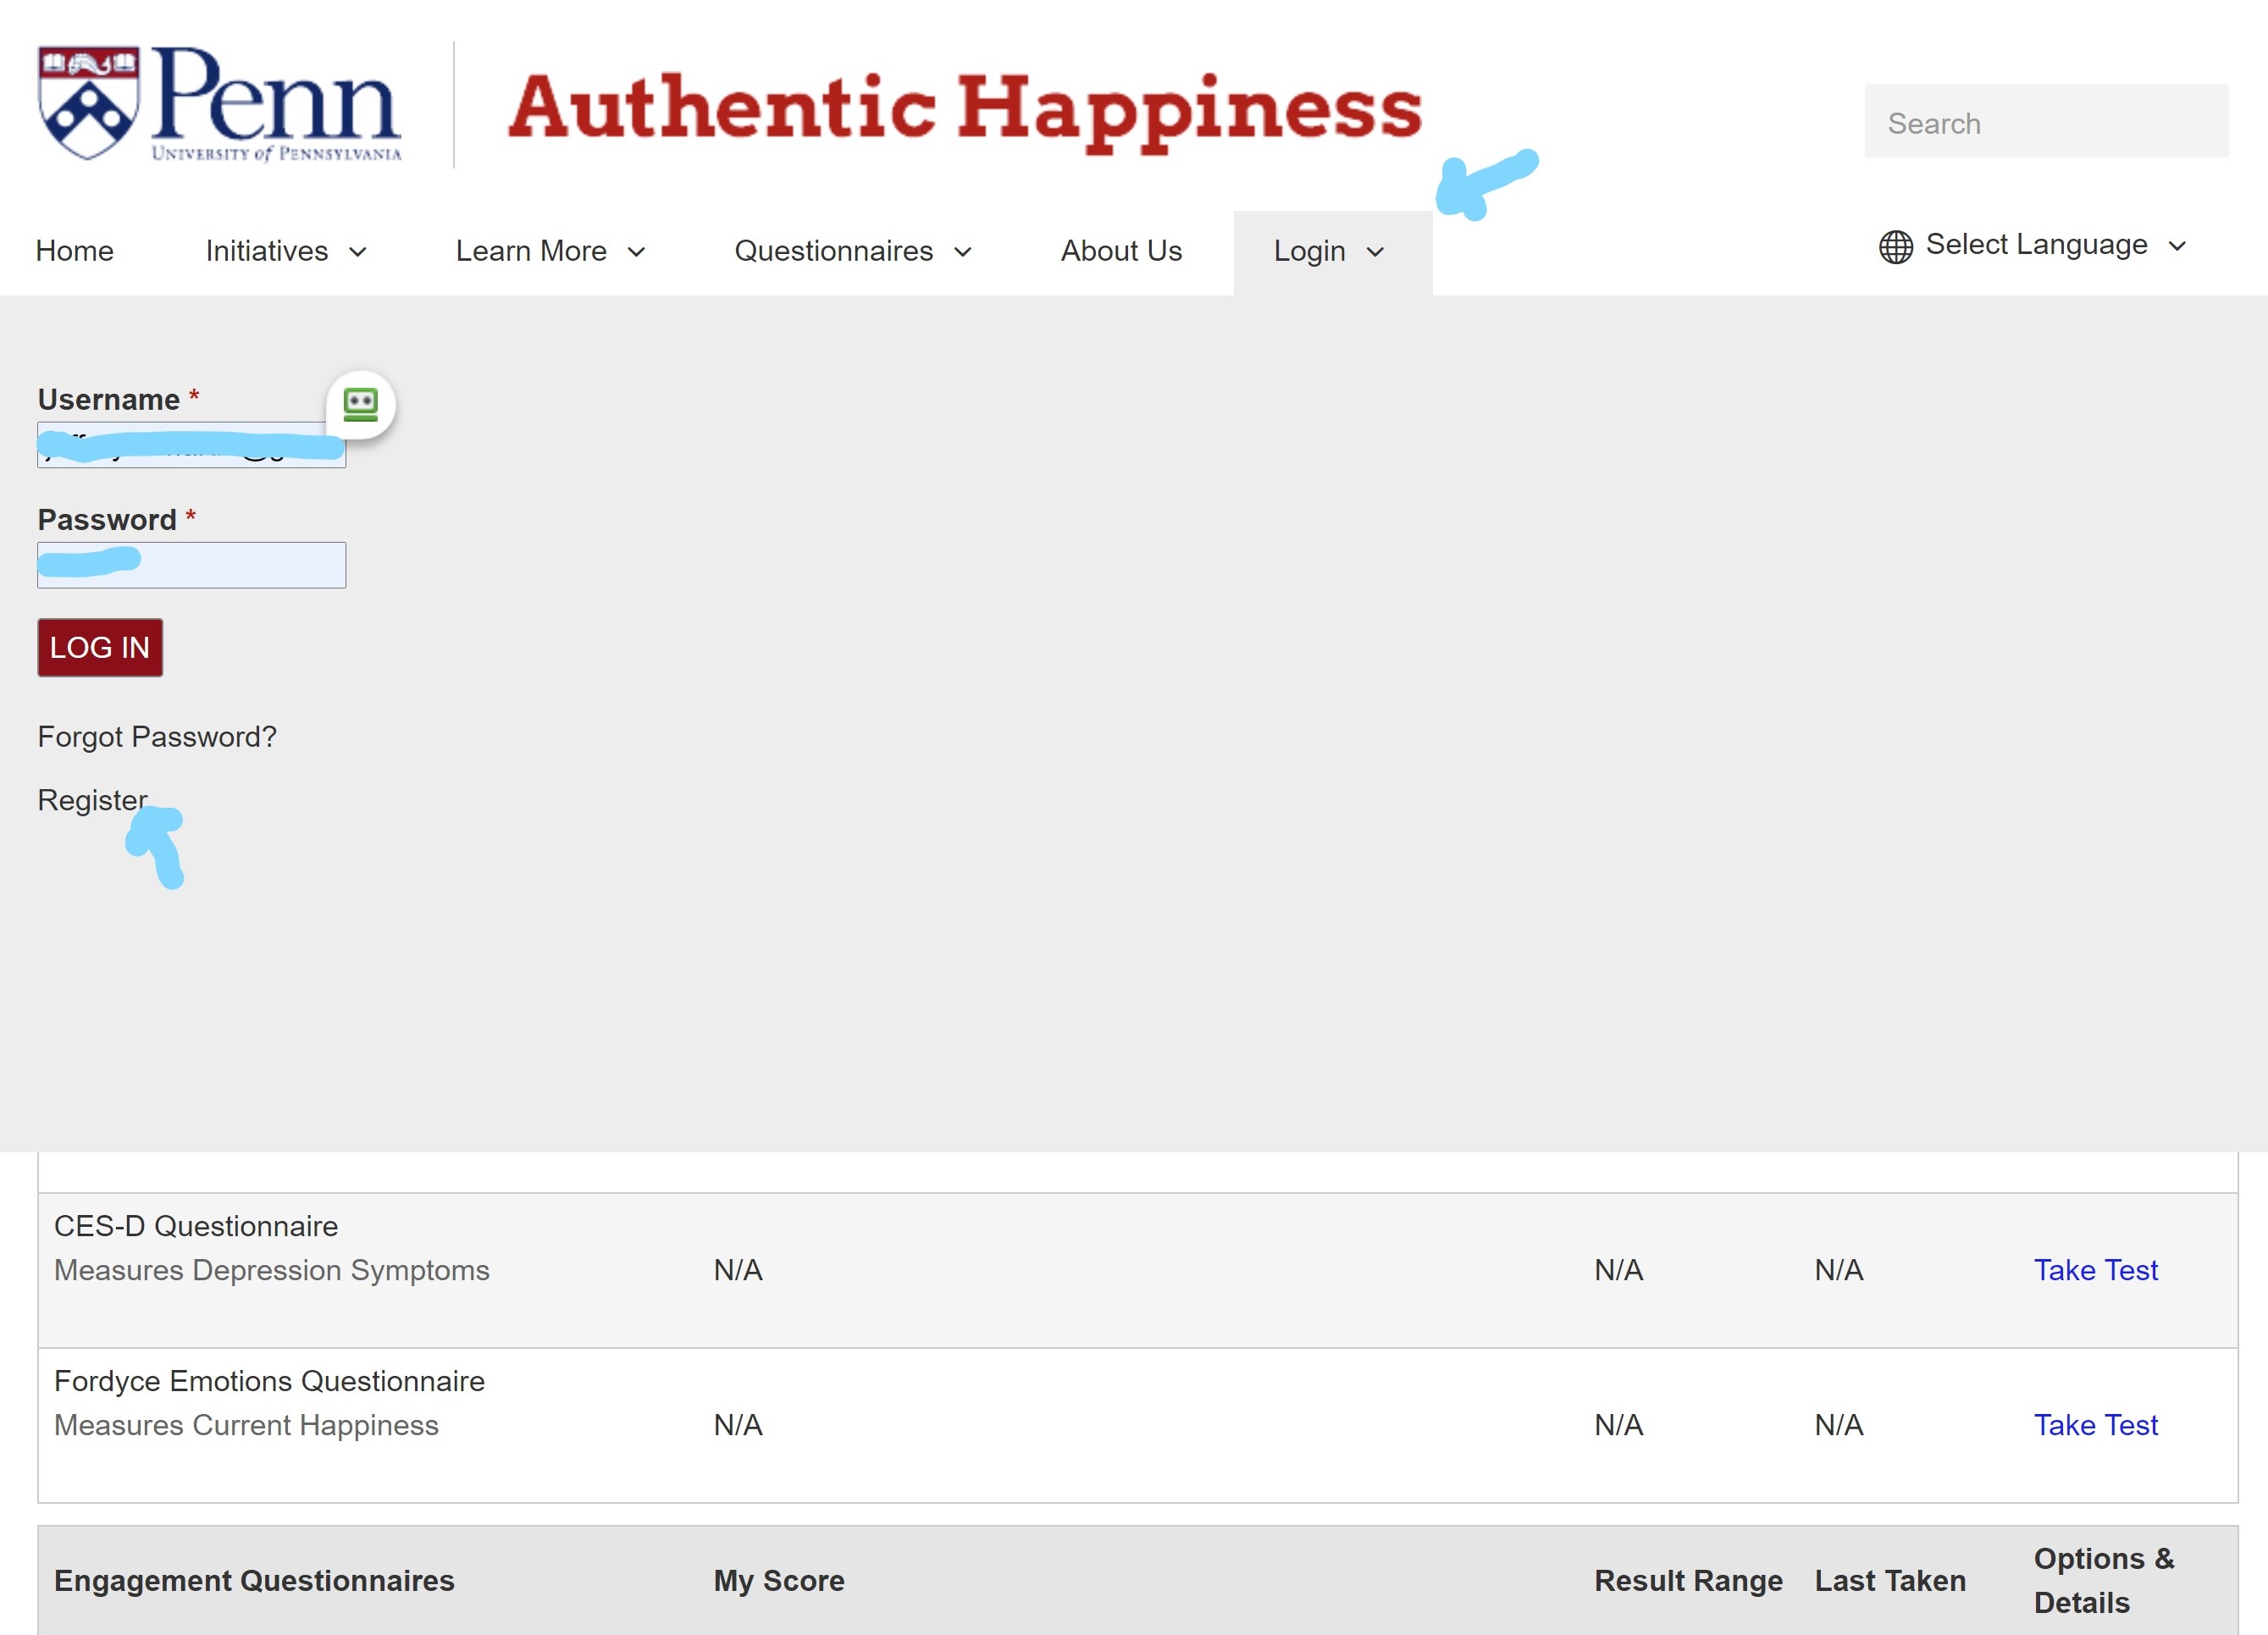Open the Learn More menu
Viewport: 2268px width, 1635px height.
(x=531, y=251)
